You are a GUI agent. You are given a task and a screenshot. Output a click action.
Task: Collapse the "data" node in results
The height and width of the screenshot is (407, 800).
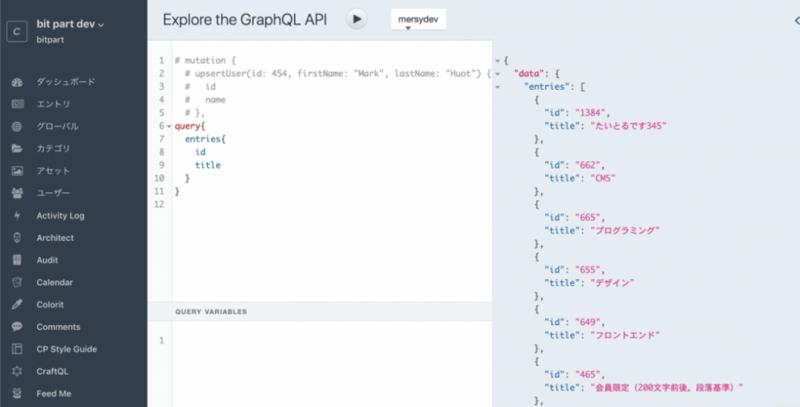pos(497,74)
